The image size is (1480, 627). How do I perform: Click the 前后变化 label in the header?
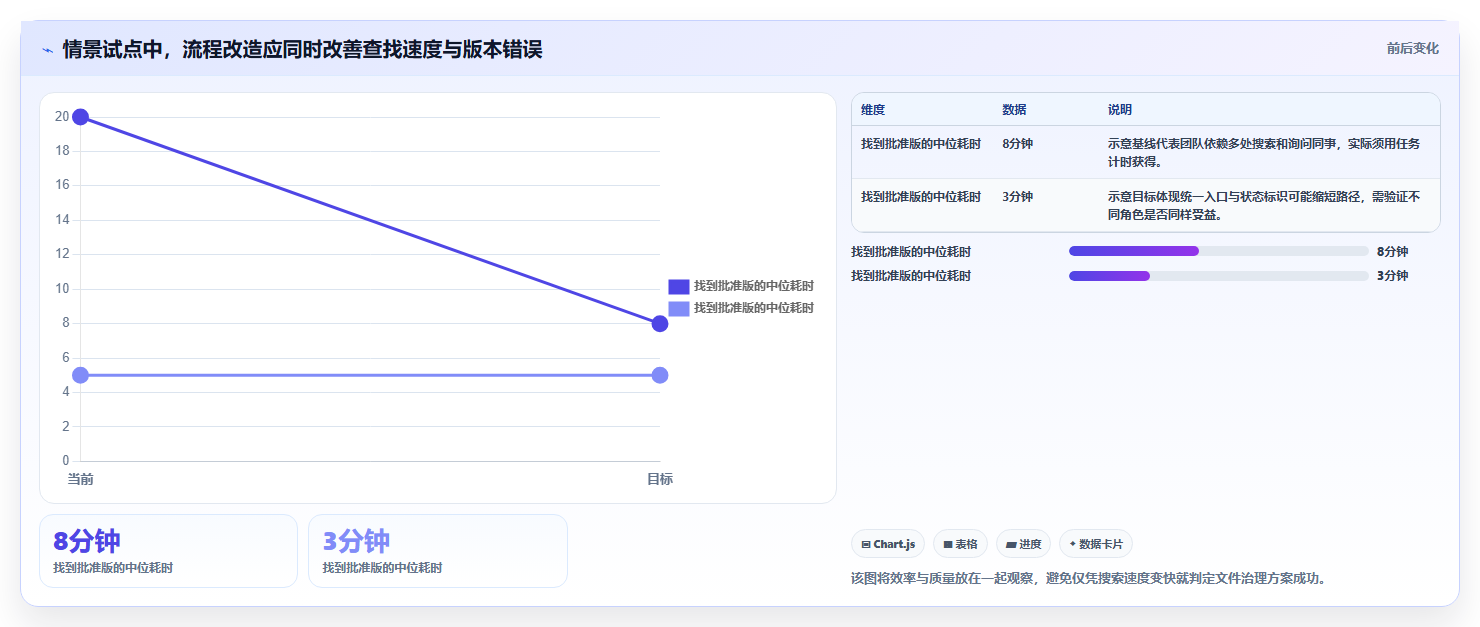(1412, 48)
